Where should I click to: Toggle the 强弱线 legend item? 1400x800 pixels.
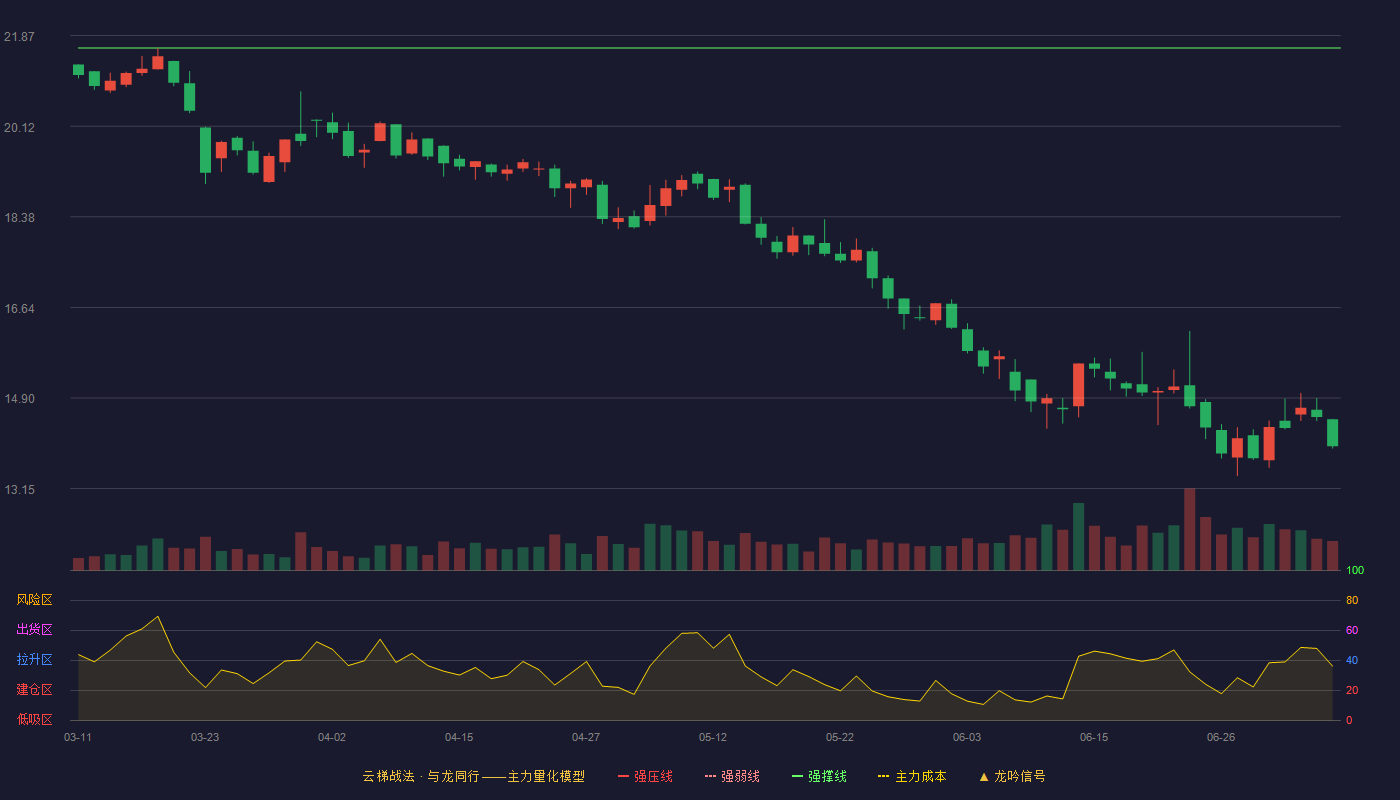[x=733, y=776]
